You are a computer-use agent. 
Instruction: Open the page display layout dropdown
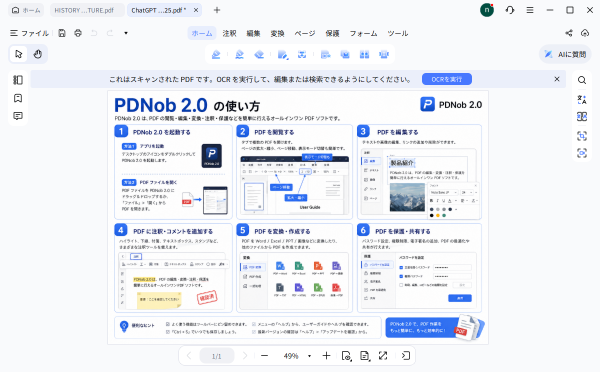(365, 356)
